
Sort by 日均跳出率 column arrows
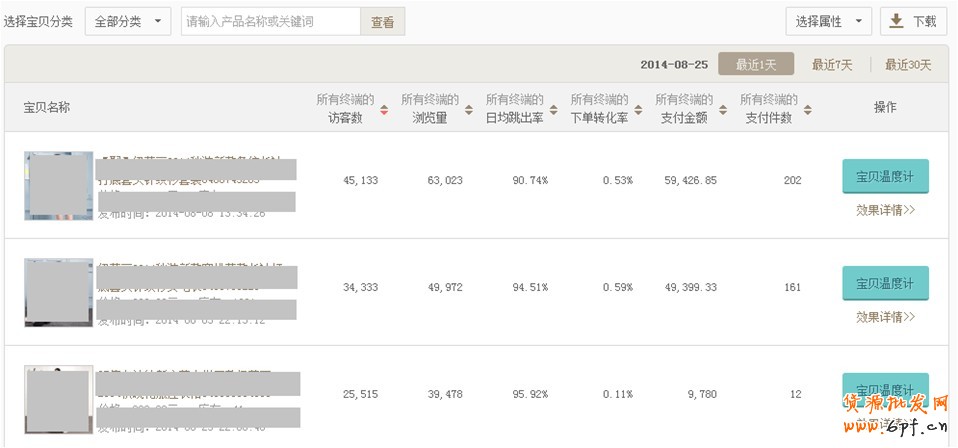554,109
